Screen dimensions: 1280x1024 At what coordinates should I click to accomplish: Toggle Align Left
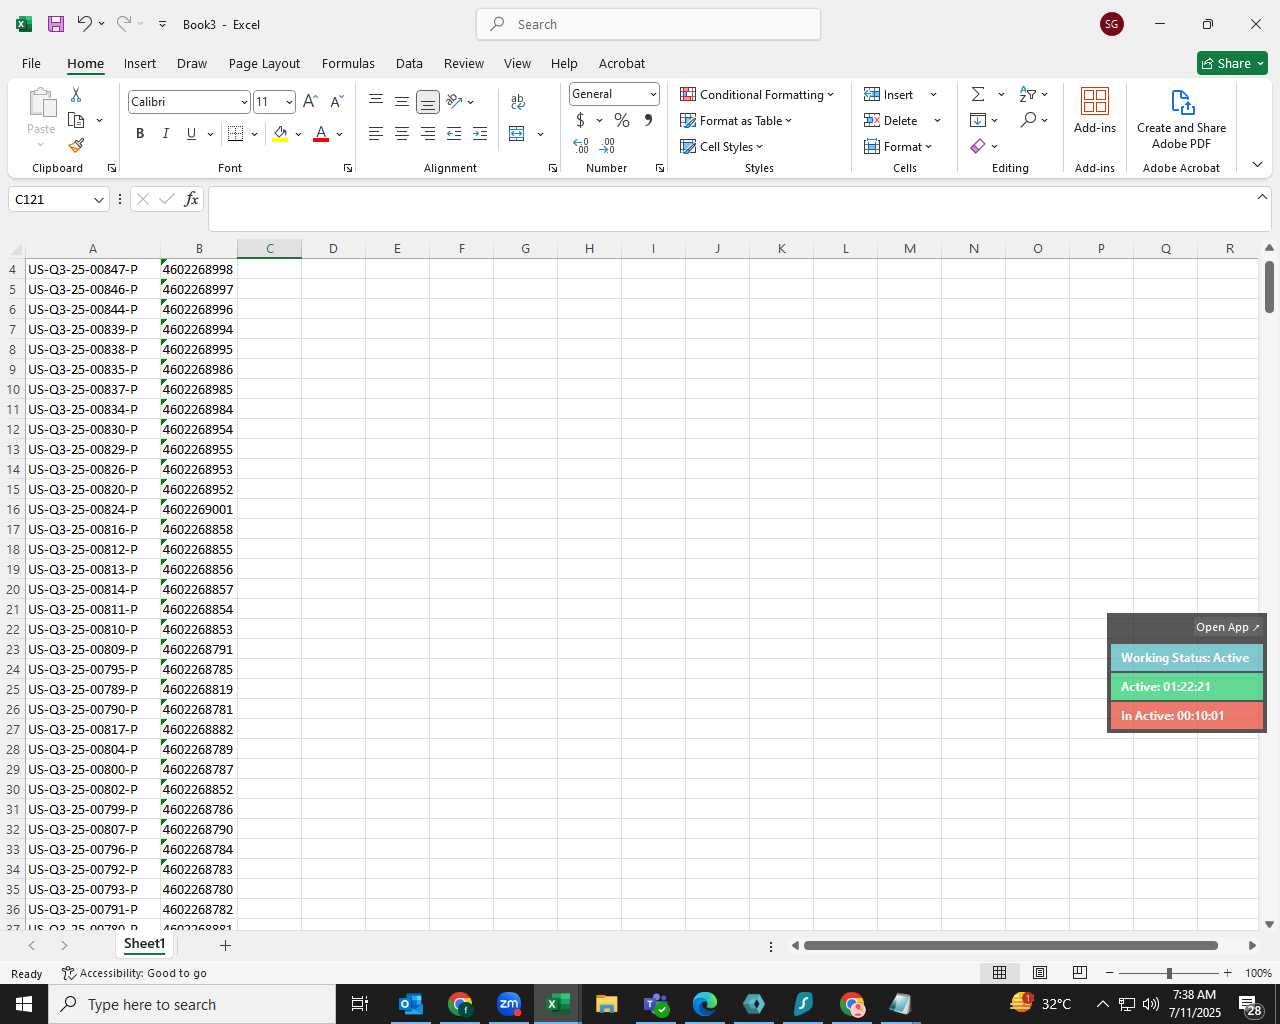point(376,134)
